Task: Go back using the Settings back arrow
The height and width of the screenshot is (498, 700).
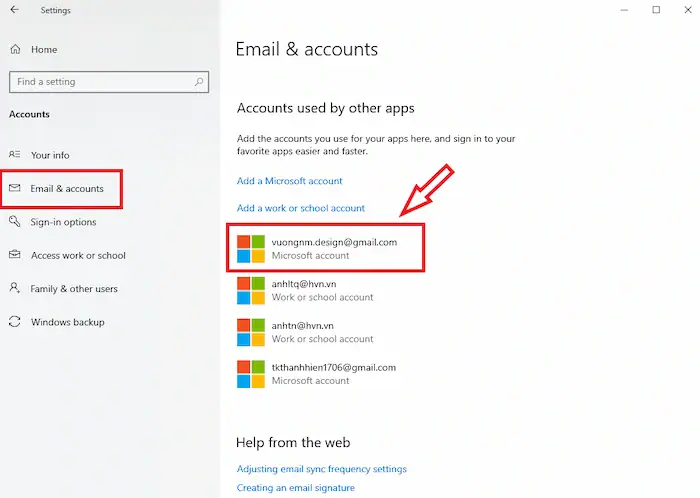Action: 15,10
